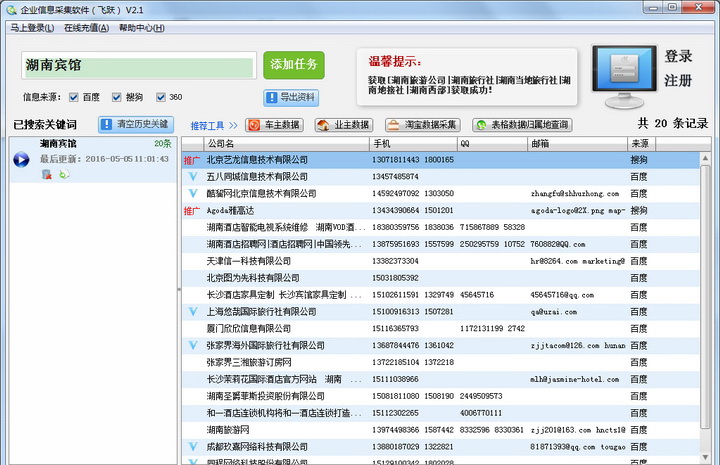Click the V verified icon beside 五八同城信息技术有限公司
This screenshot has height=465, width=720.
click(192, 176)
